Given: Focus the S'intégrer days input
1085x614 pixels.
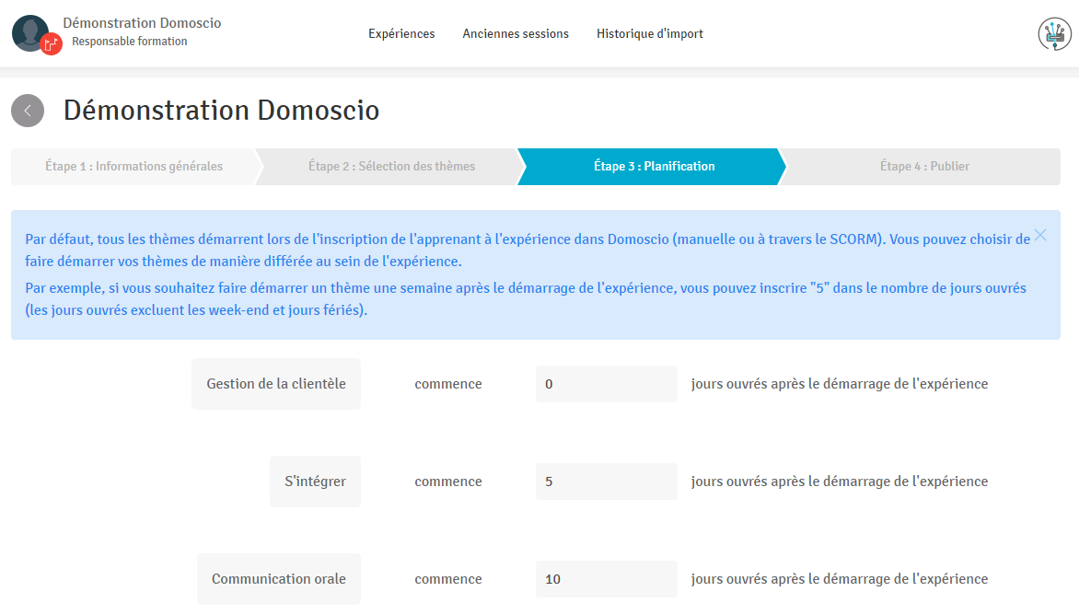Looking at the screenshot, I should point(606,482).
